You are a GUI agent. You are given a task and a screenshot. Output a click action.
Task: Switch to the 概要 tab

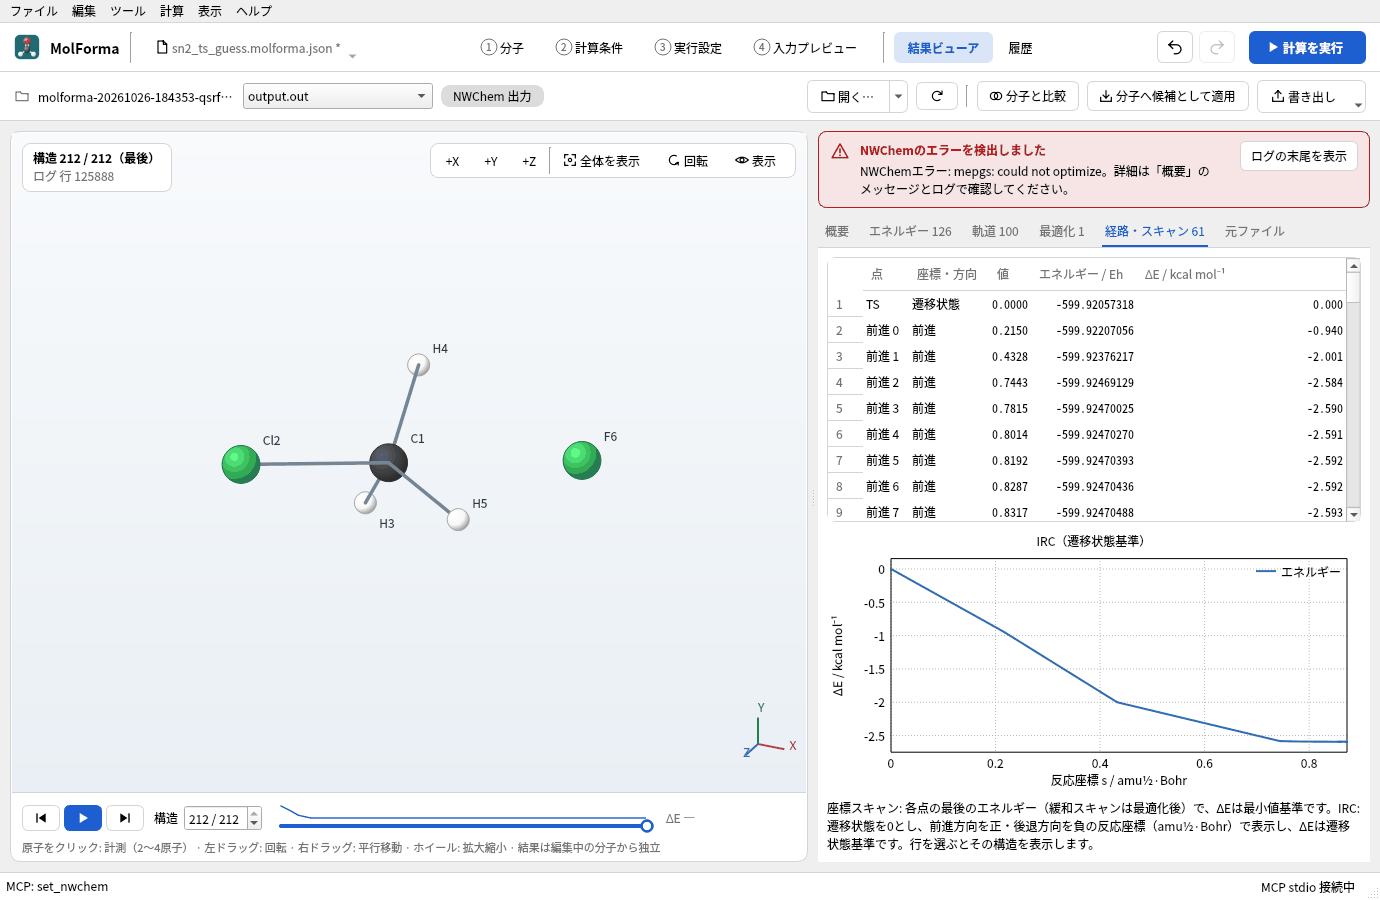(x=837, y=231)
